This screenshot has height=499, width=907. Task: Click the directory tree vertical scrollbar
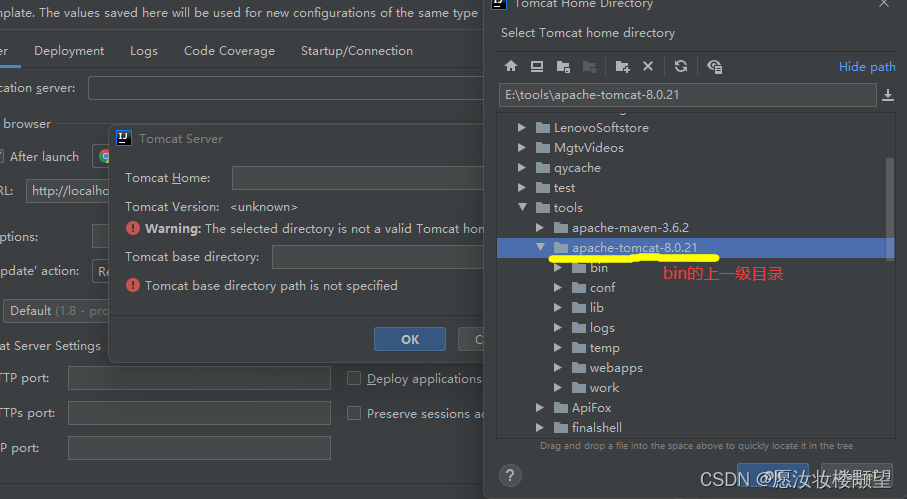pos(890,208)
